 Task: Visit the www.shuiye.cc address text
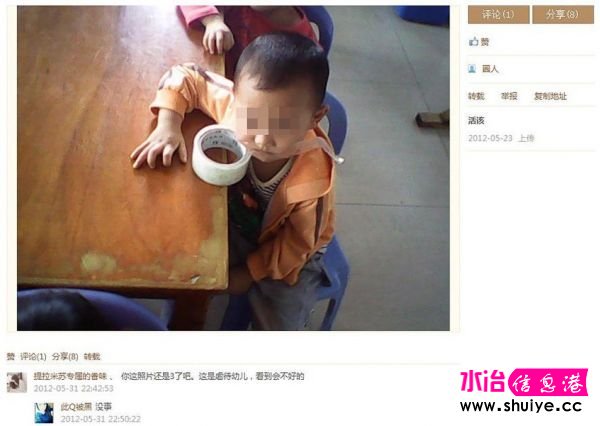click(521, 406)
